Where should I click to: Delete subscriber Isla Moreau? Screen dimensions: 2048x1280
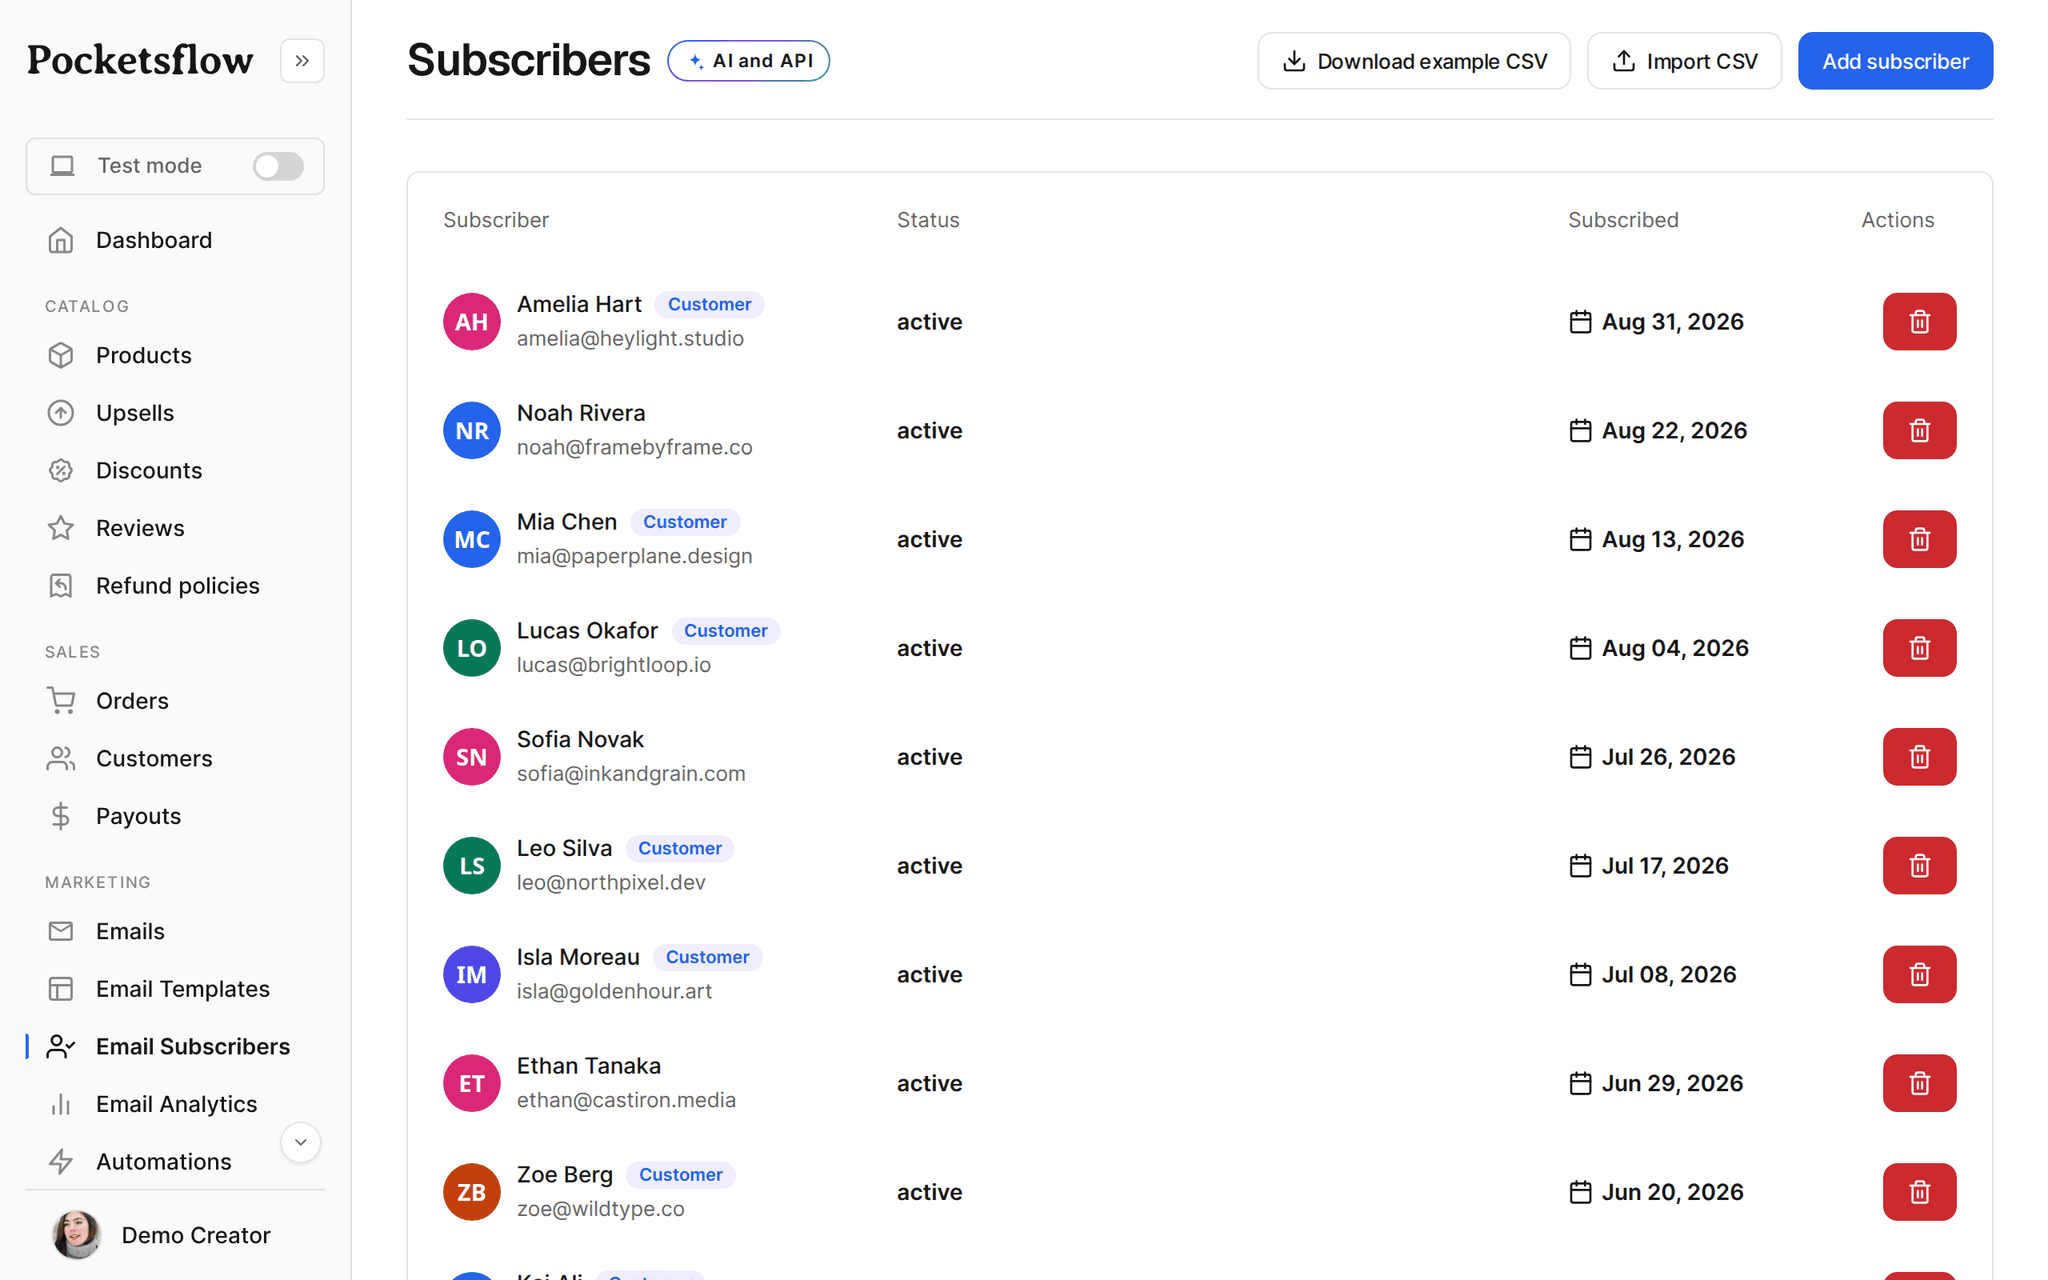1919,975
